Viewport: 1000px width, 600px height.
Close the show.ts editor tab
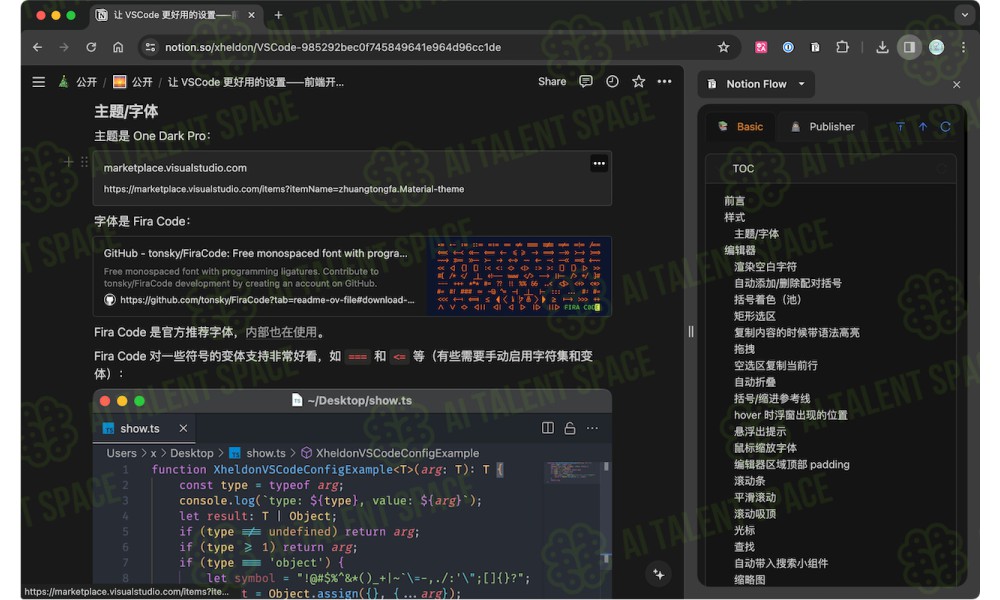point(183,428)
